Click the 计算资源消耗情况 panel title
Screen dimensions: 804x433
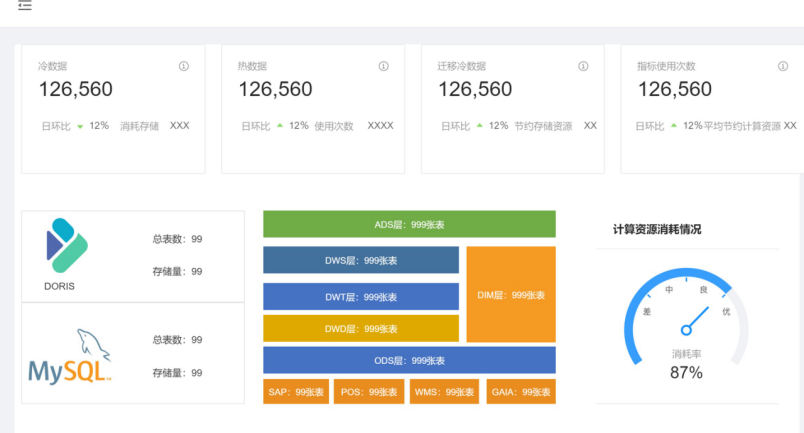tap(657, 229)
